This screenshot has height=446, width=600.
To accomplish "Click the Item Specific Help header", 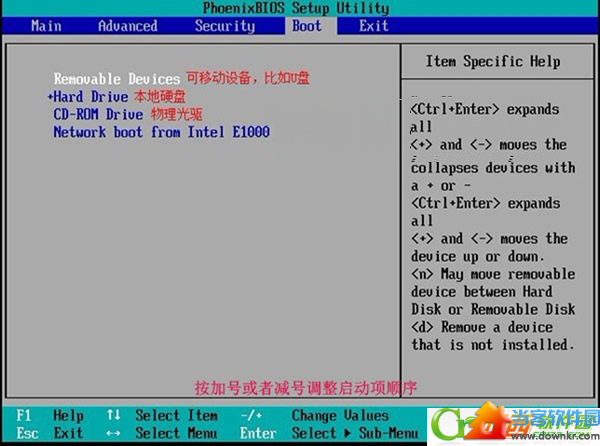I will coord(493,61).
